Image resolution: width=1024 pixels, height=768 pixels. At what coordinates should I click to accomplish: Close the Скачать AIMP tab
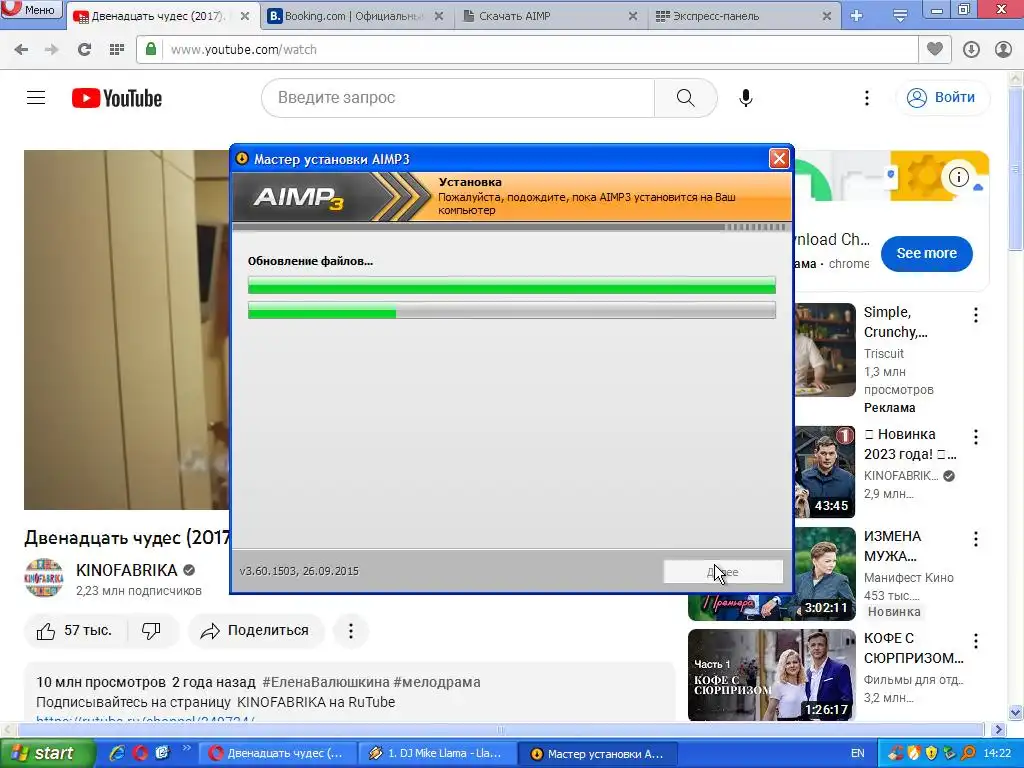point(633,16)
